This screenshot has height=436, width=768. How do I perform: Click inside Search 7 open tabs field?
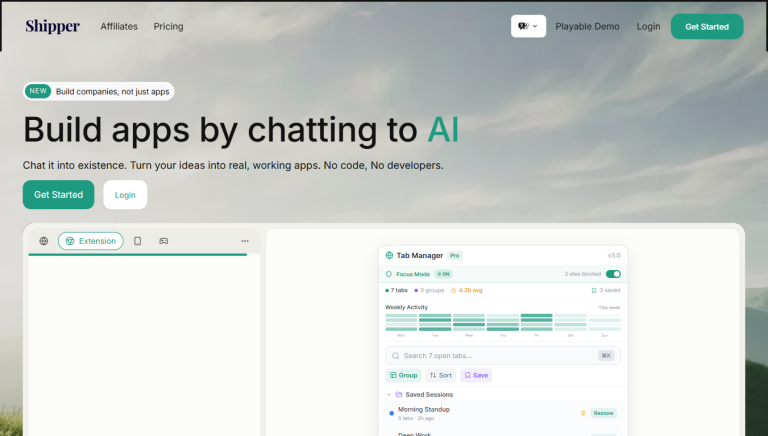click(503, 356)
